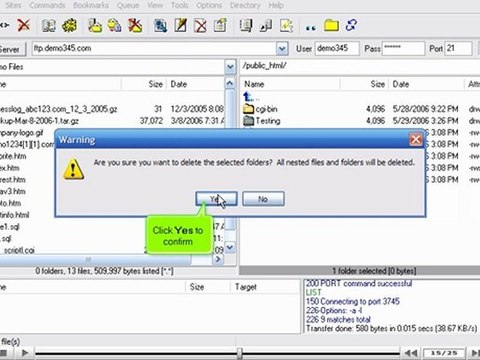Screen dimensions: 480x360
Task: Expand the server address dropdown
Action: 282,49
